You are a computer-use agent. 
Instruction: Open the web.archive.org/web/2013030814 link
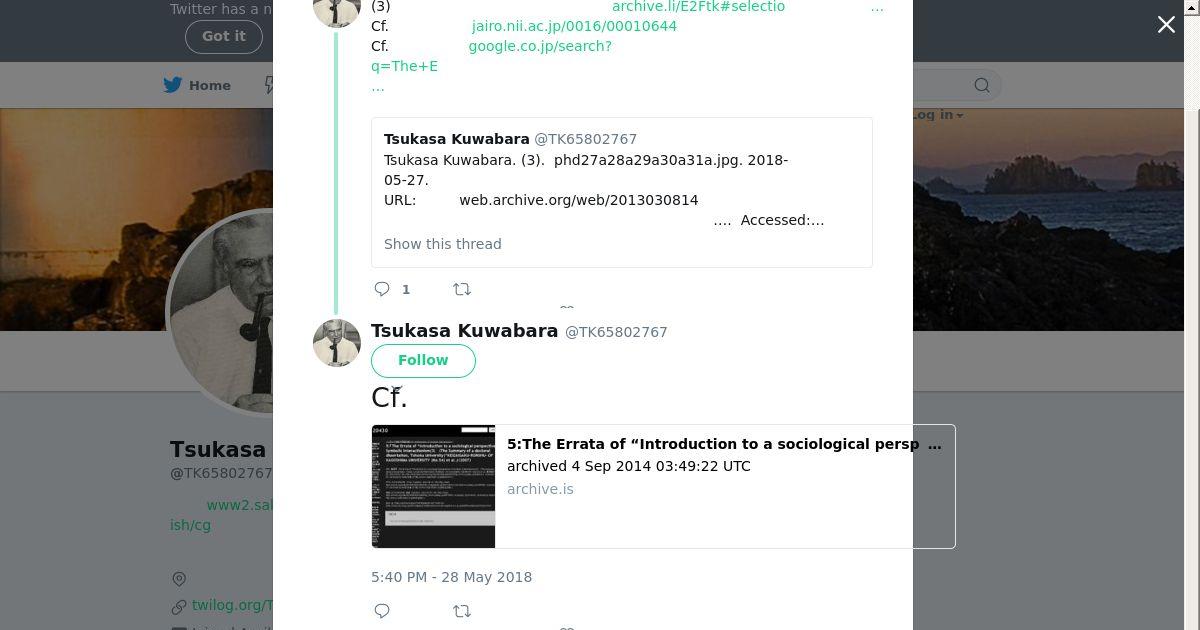(x=579, y=200)
